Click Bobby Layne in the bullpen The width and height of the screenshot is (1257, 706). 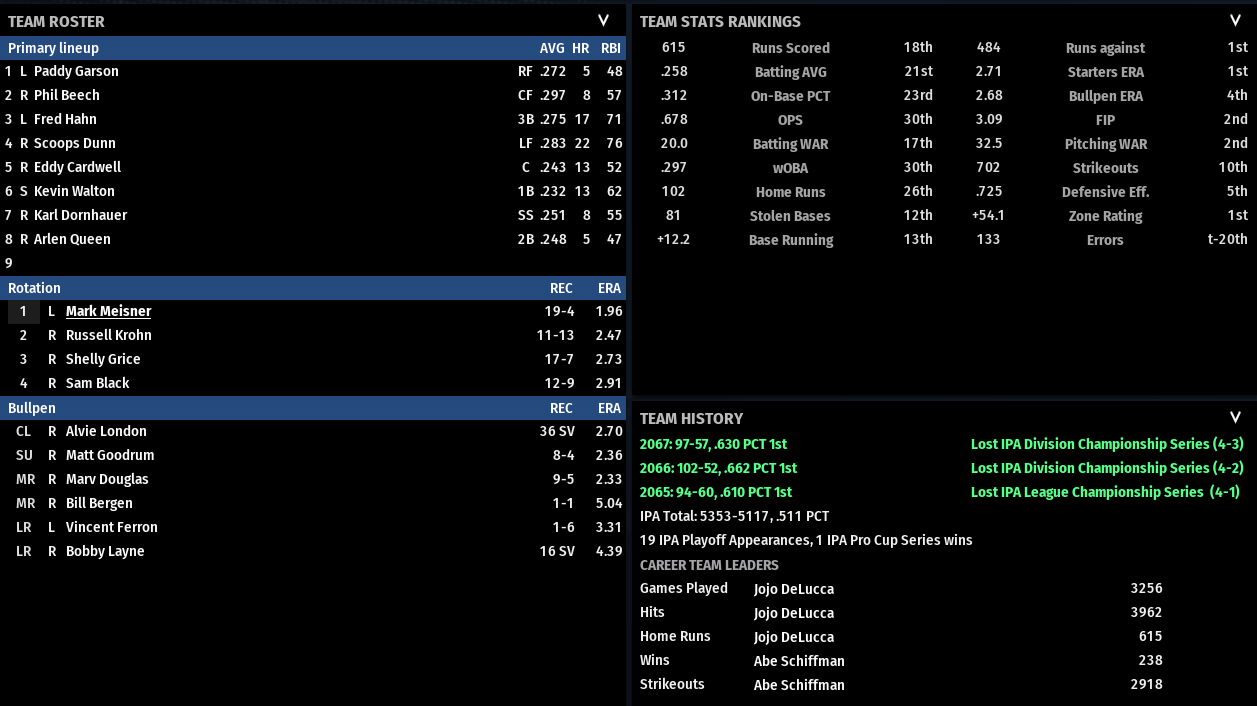tap(105, 551)
